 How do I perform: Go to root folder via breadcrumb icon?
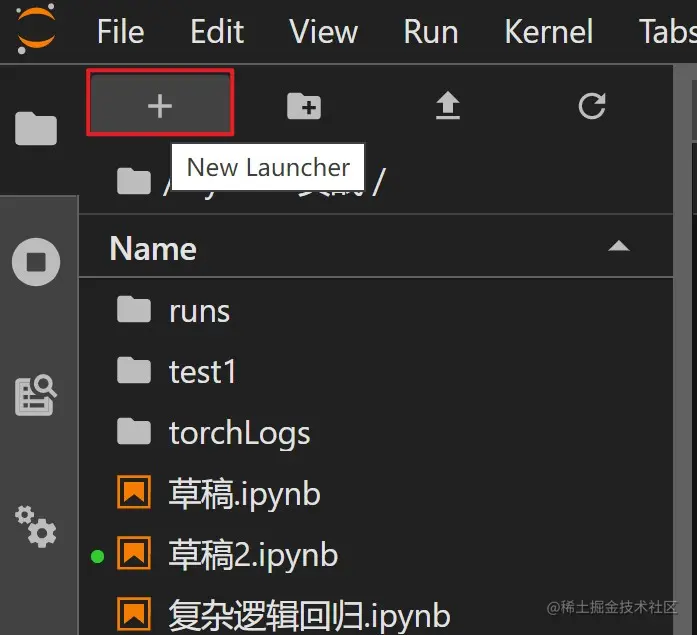tap(134, 181)
